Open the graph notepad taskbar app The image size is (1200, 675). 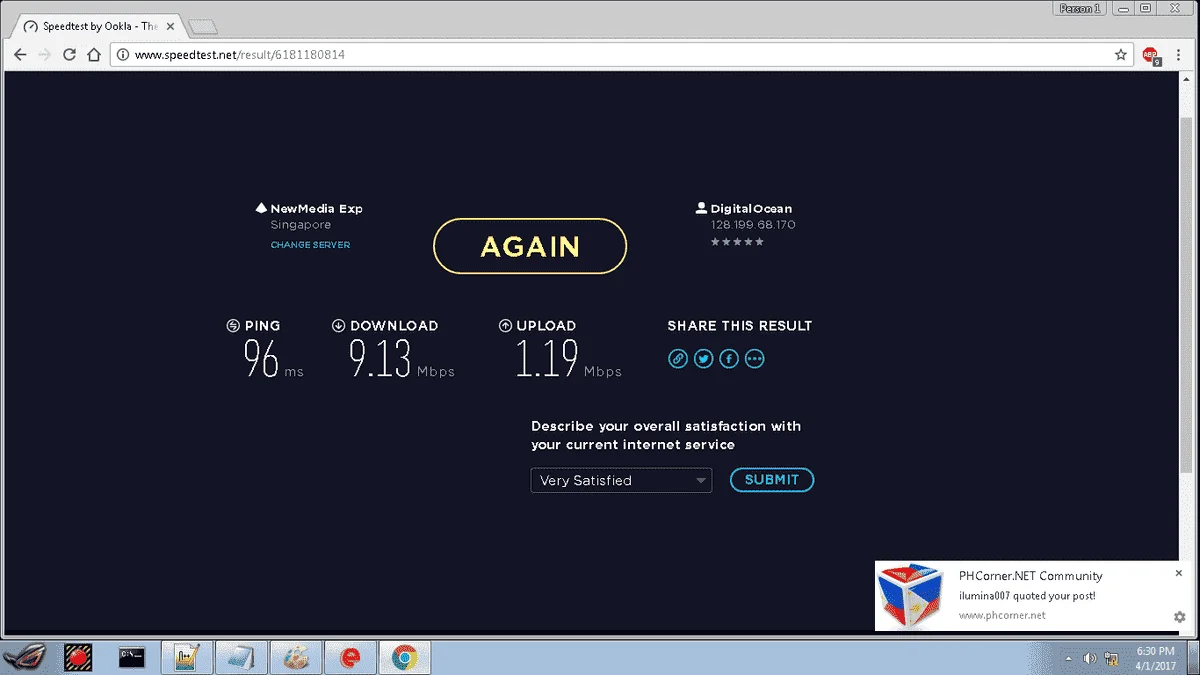[x=186, y=657]
